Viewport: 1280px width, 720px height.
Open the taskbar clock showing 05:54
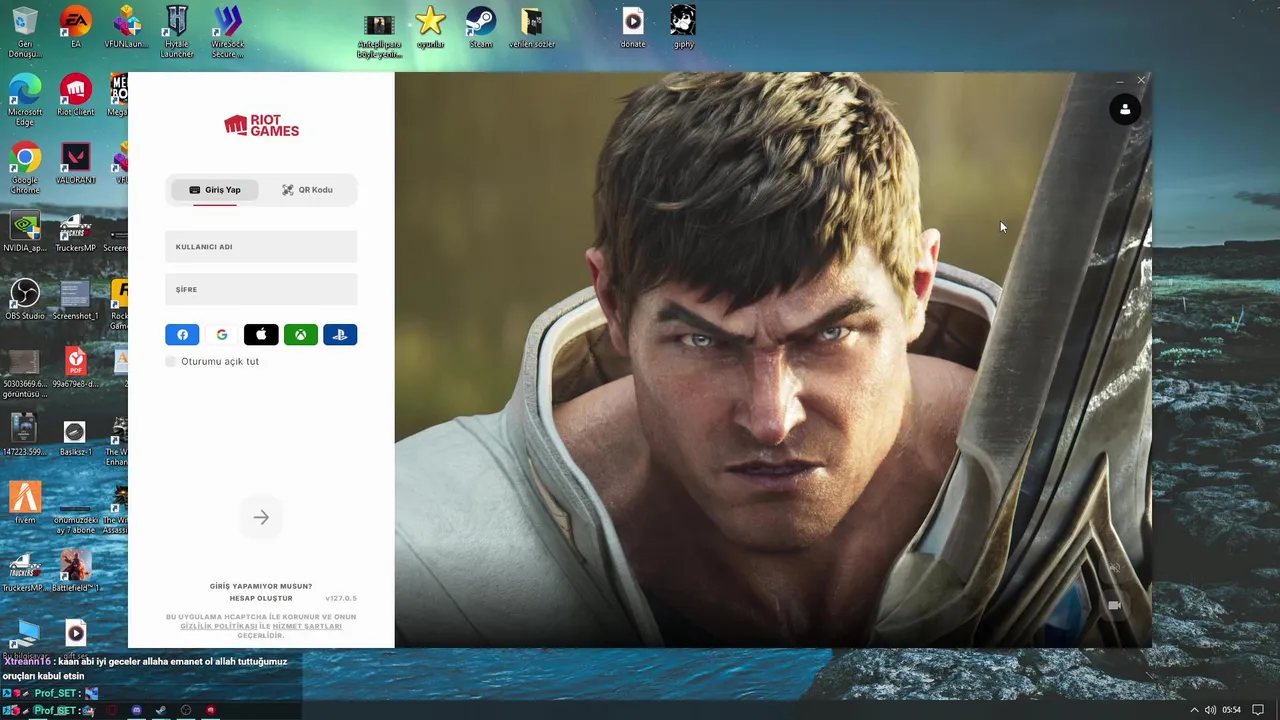[1231, 710]
